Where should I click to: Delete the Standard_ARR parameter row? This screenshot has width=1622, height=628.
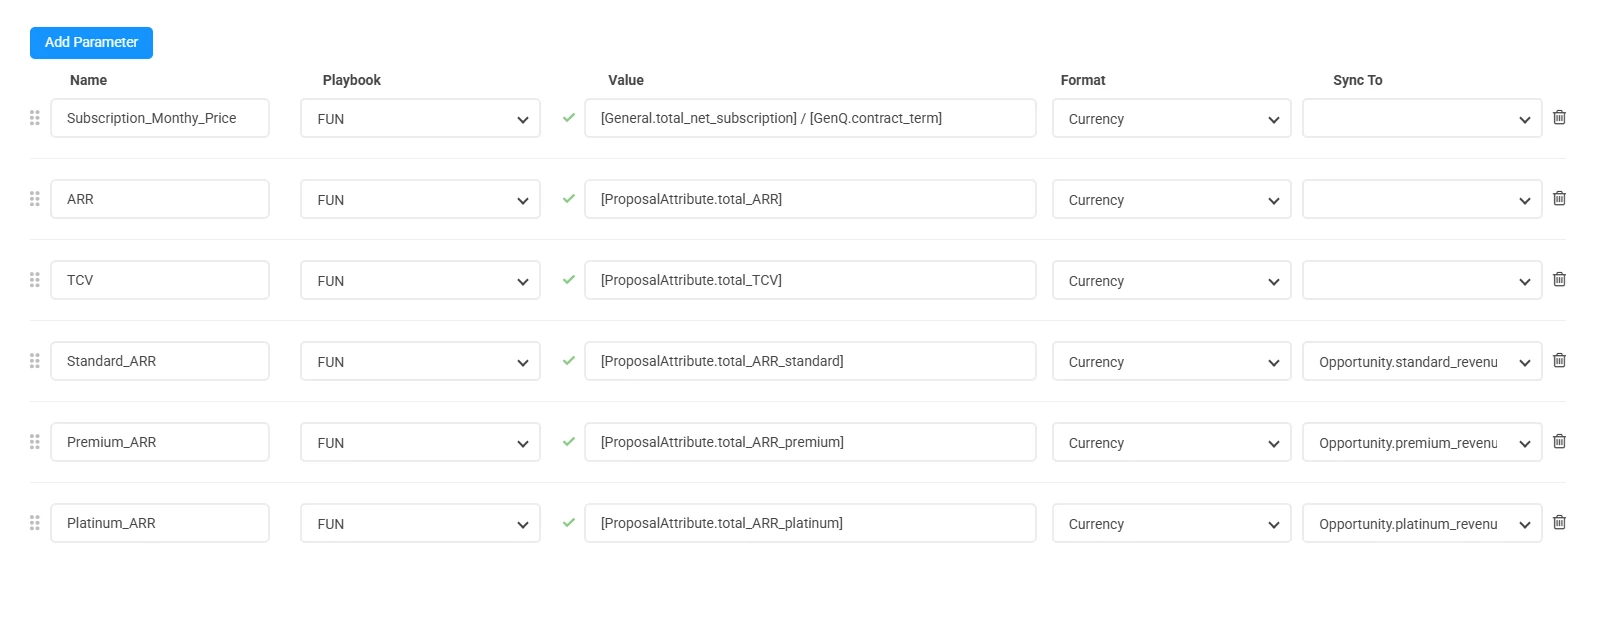click(x=1559, y=360)
